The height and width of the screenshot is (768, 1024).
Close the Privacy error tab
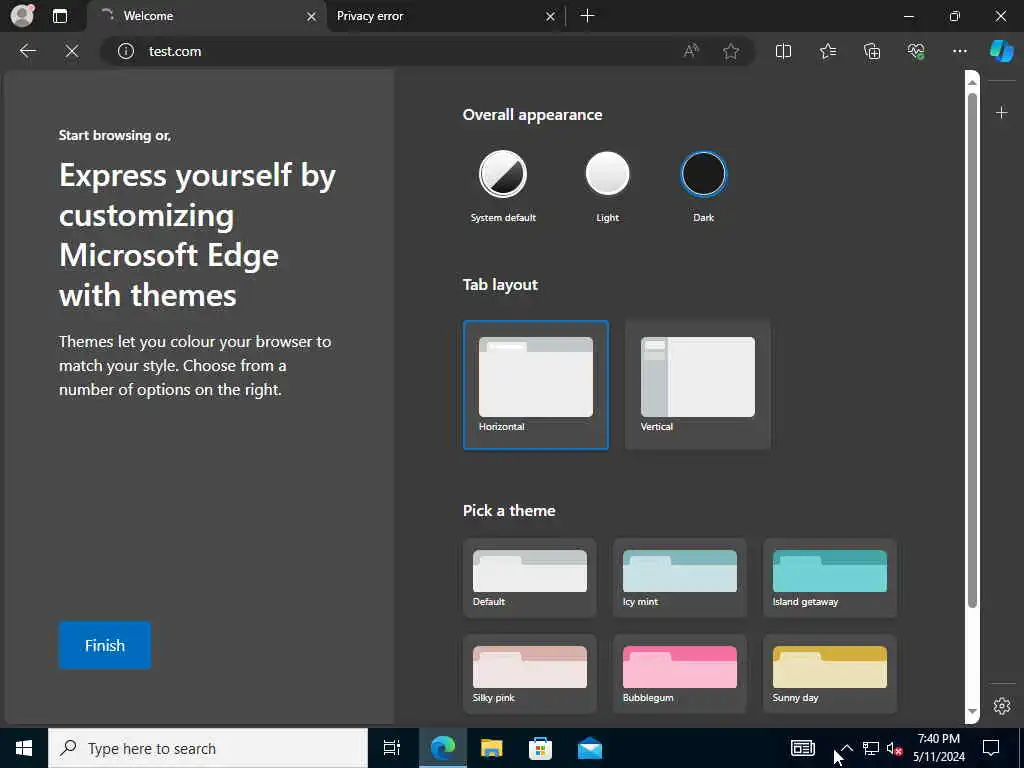coord(551,16)
